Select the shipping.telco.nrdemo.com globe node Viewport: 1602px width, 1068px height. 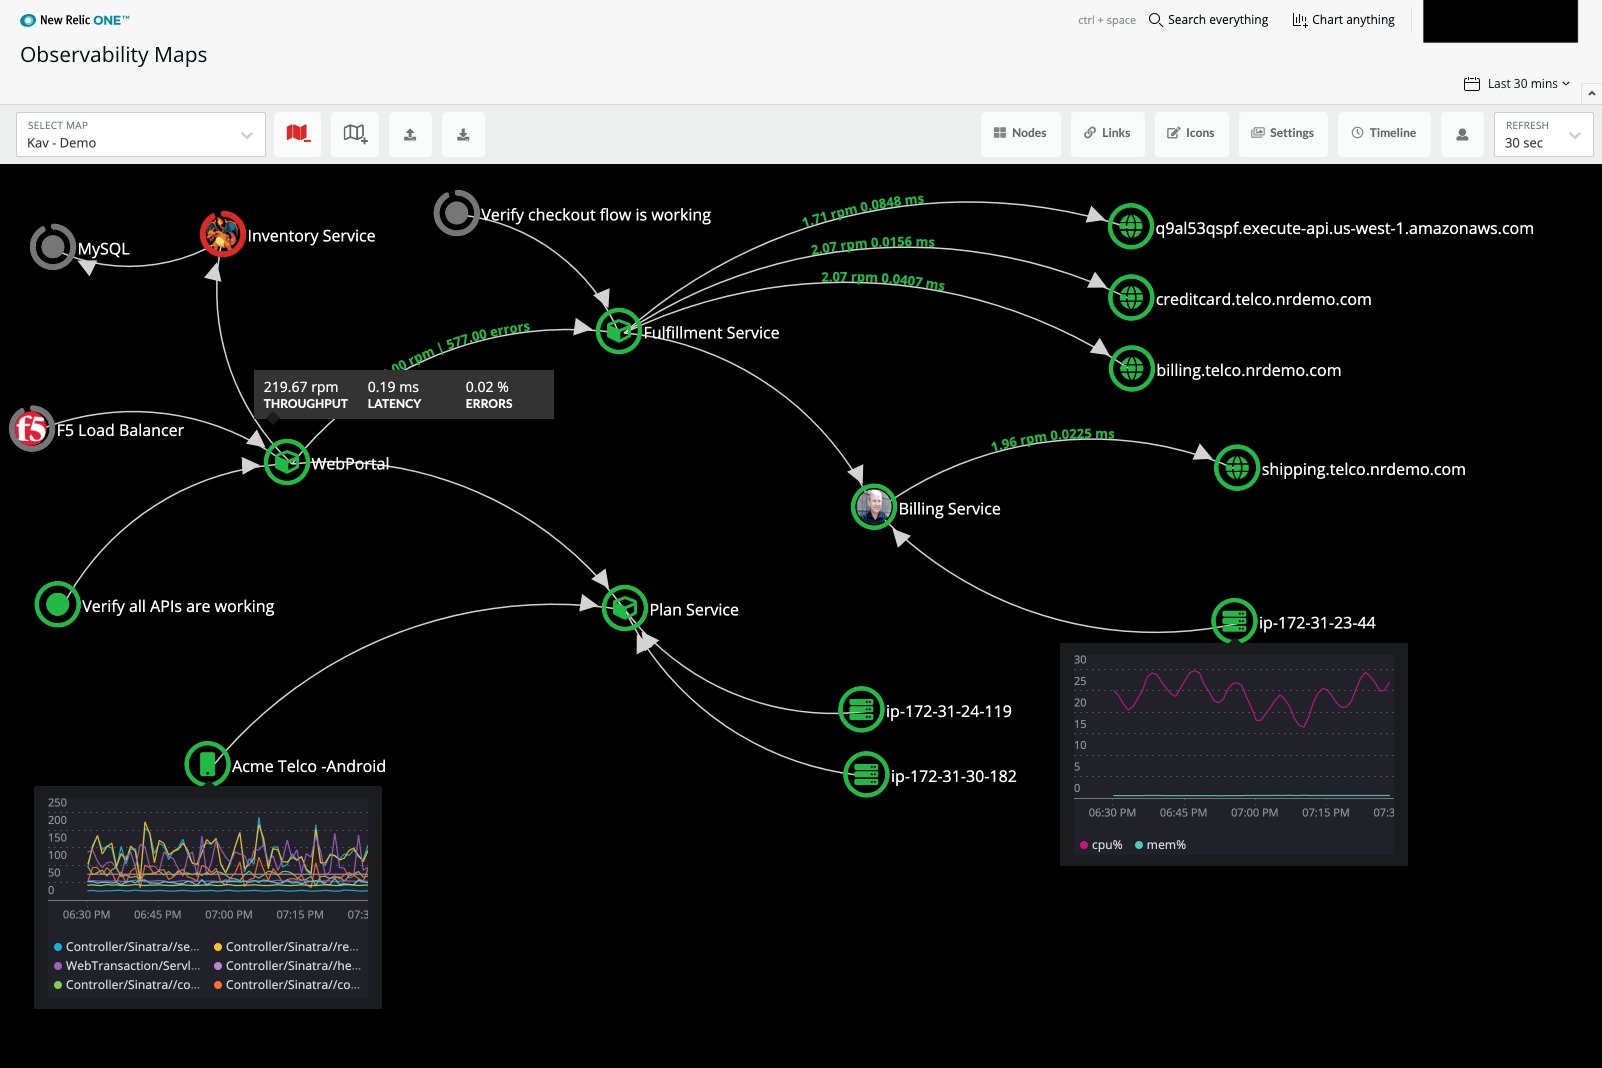point(1237,468)
